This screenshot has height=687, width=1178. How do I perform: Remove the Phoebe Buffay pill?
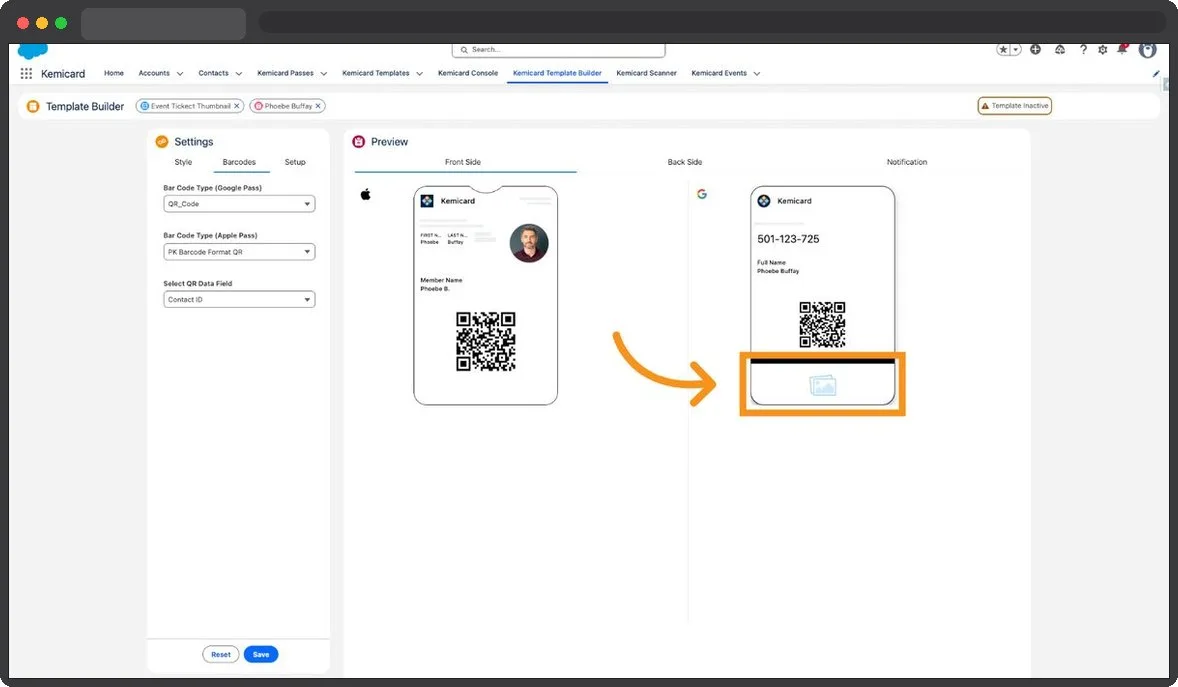tap(318, 106)
